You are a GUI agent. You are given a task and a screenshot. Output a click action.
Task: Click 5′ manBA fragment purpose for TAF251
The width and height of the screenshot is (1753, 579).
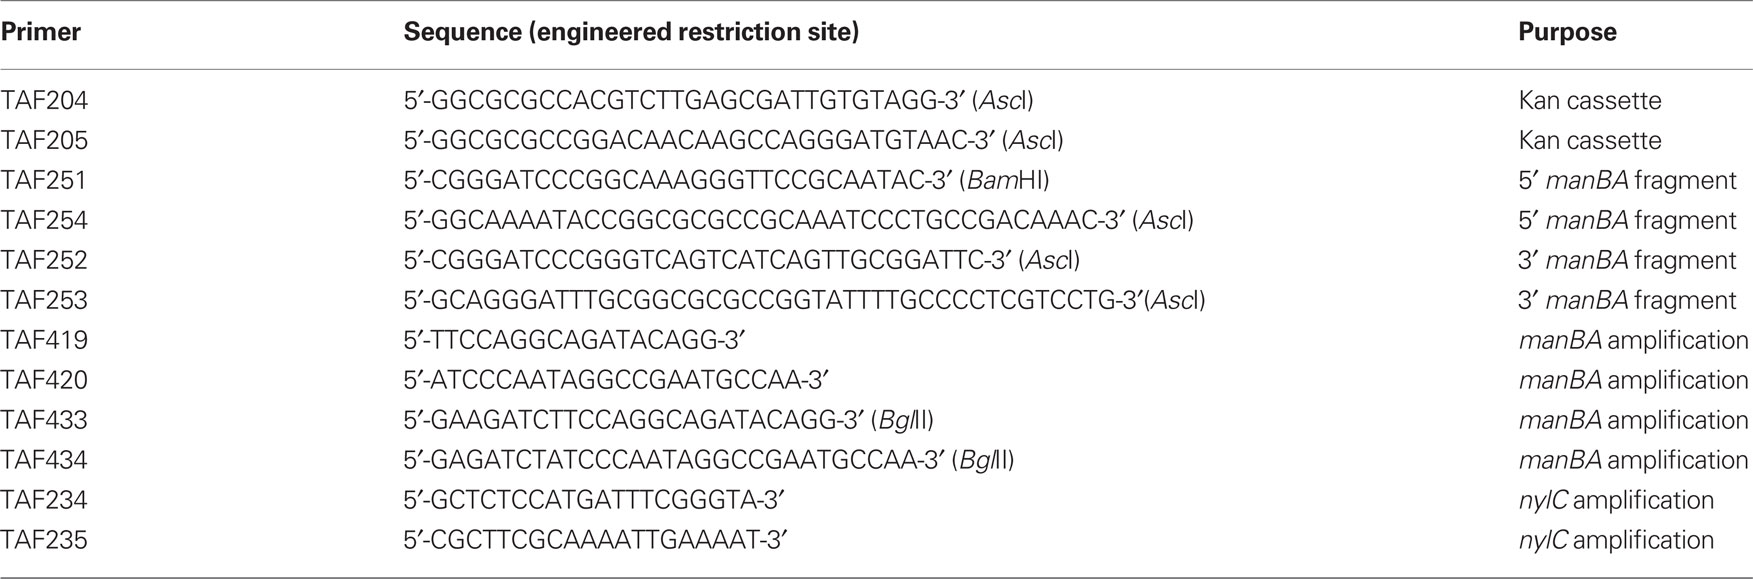[x=1627, y=181]
